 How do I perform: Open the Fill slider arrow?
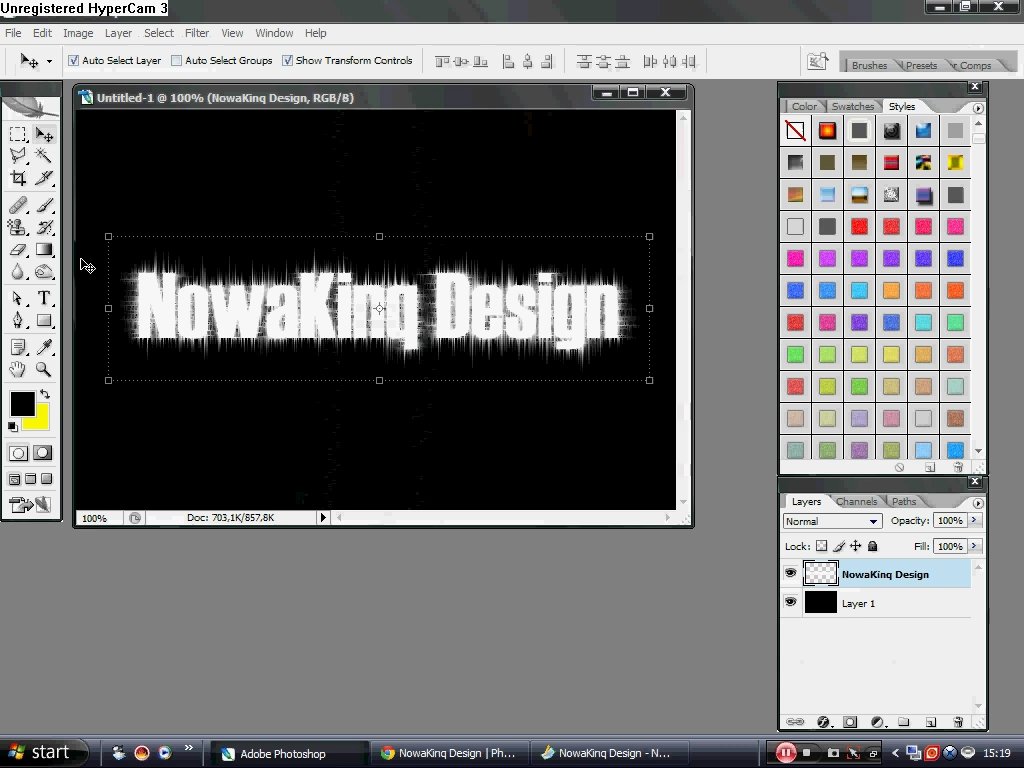[x=974, y=545]
